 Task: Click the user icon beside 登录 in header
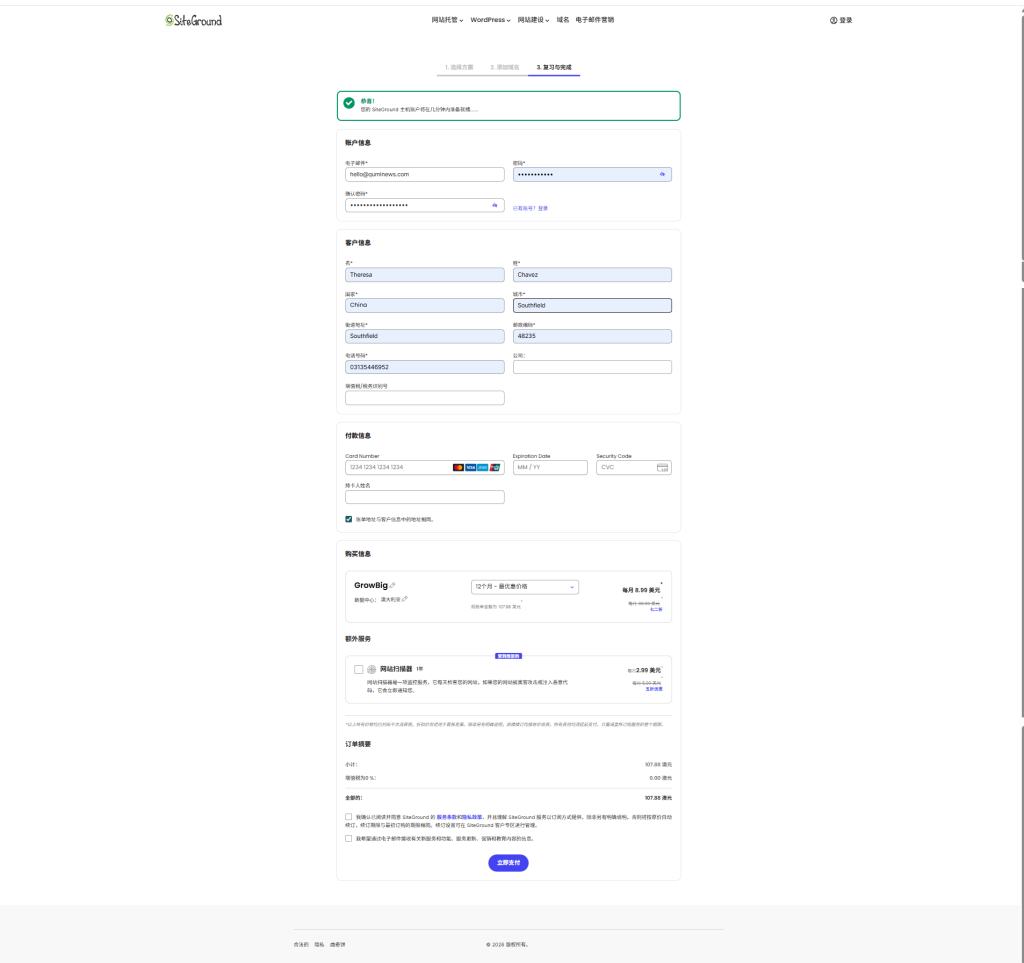click(833, 20)
